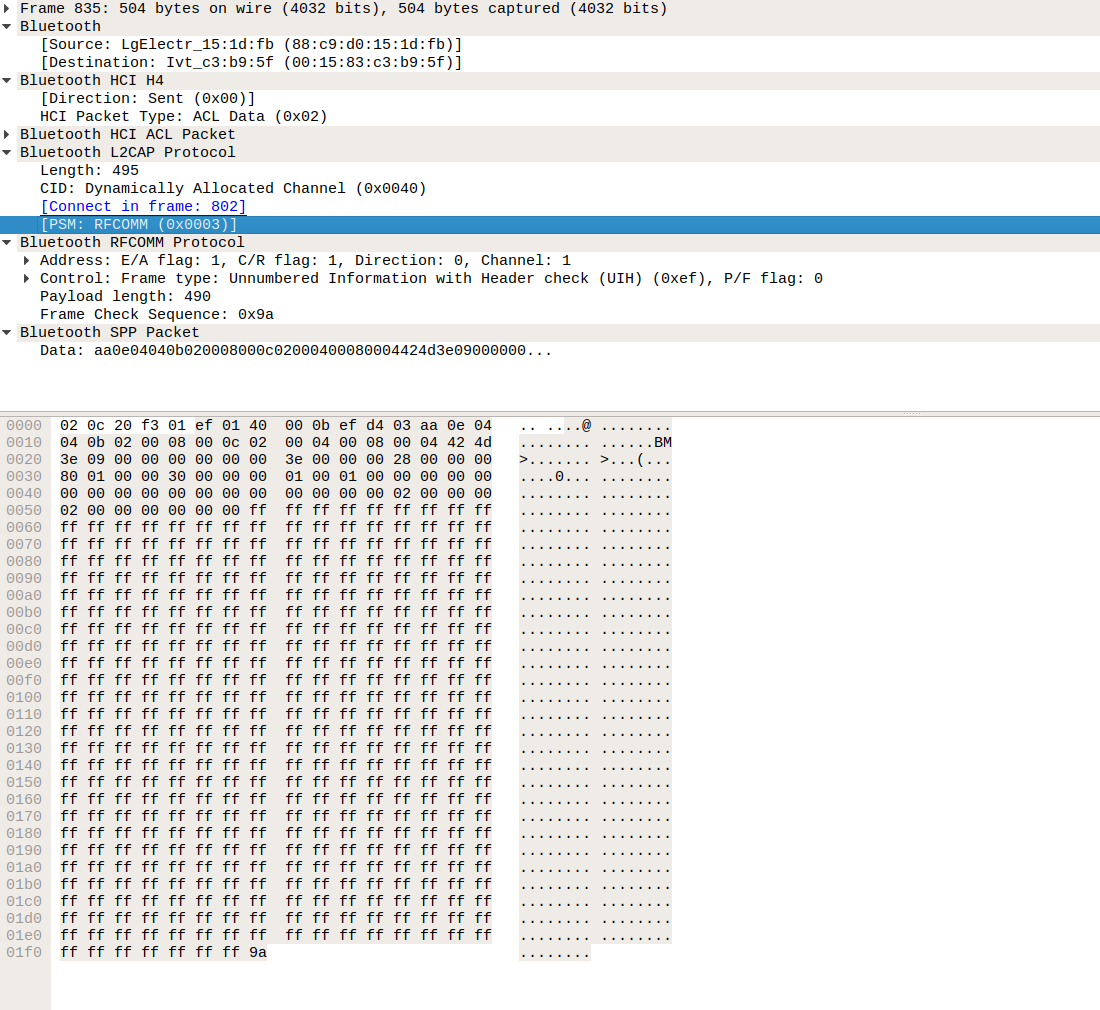
Task: Open the 'Connect in frame: 802' link
Action: pos(142,206)
